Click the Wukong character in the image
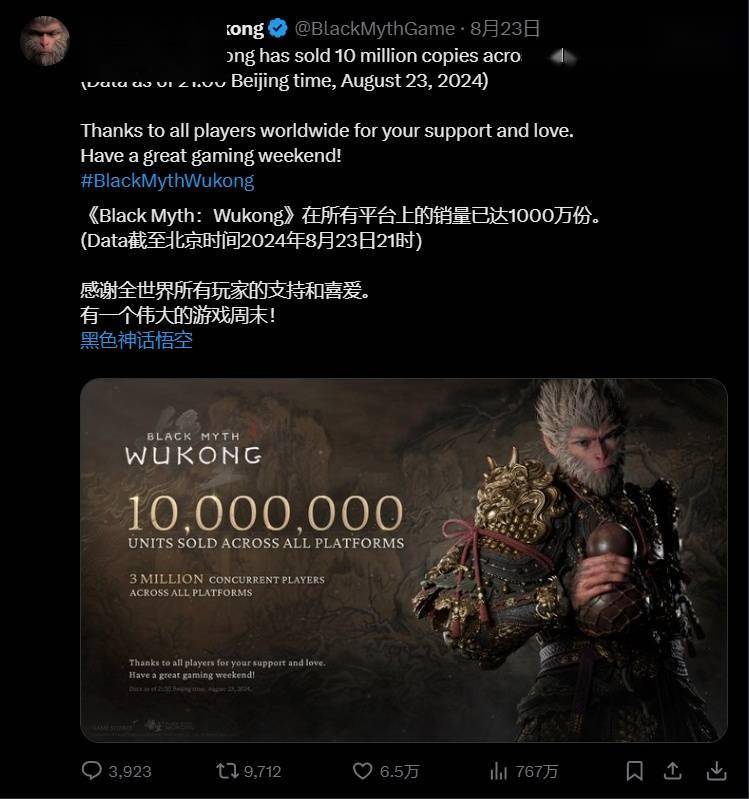Image resolution: width=749 pixels, height=799 pixels. (x=566, y=561)
